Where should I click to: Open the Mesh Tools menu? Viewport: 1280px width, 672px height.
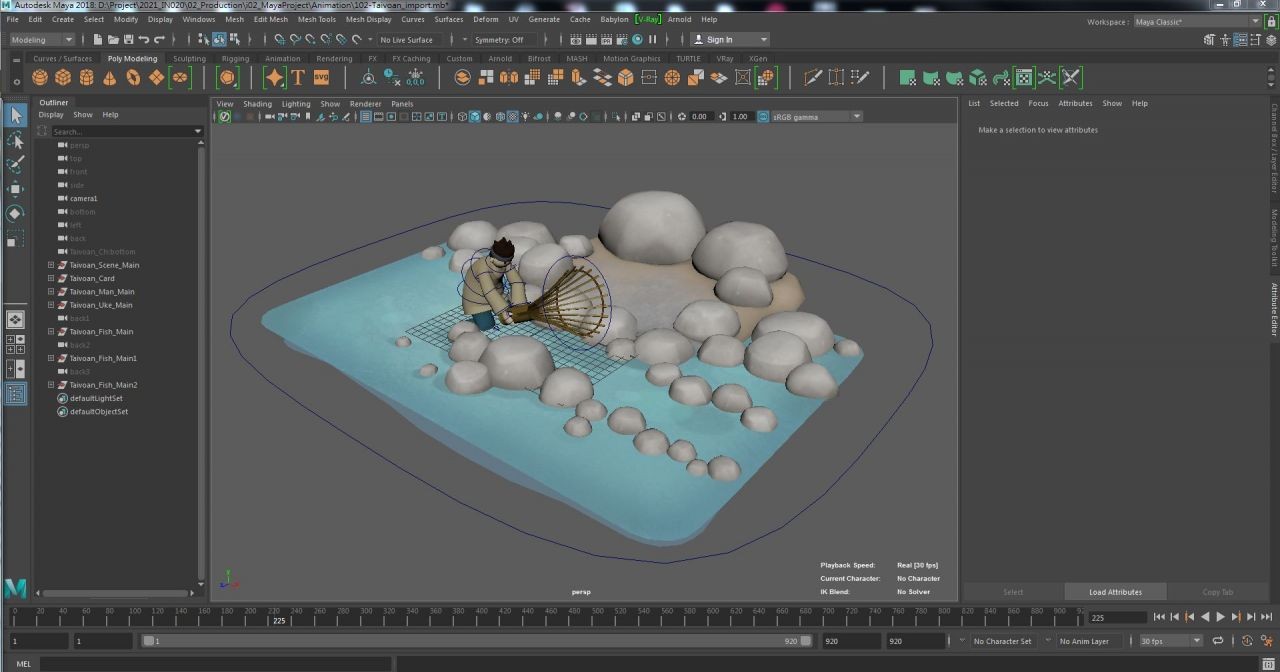pos(316,19)
